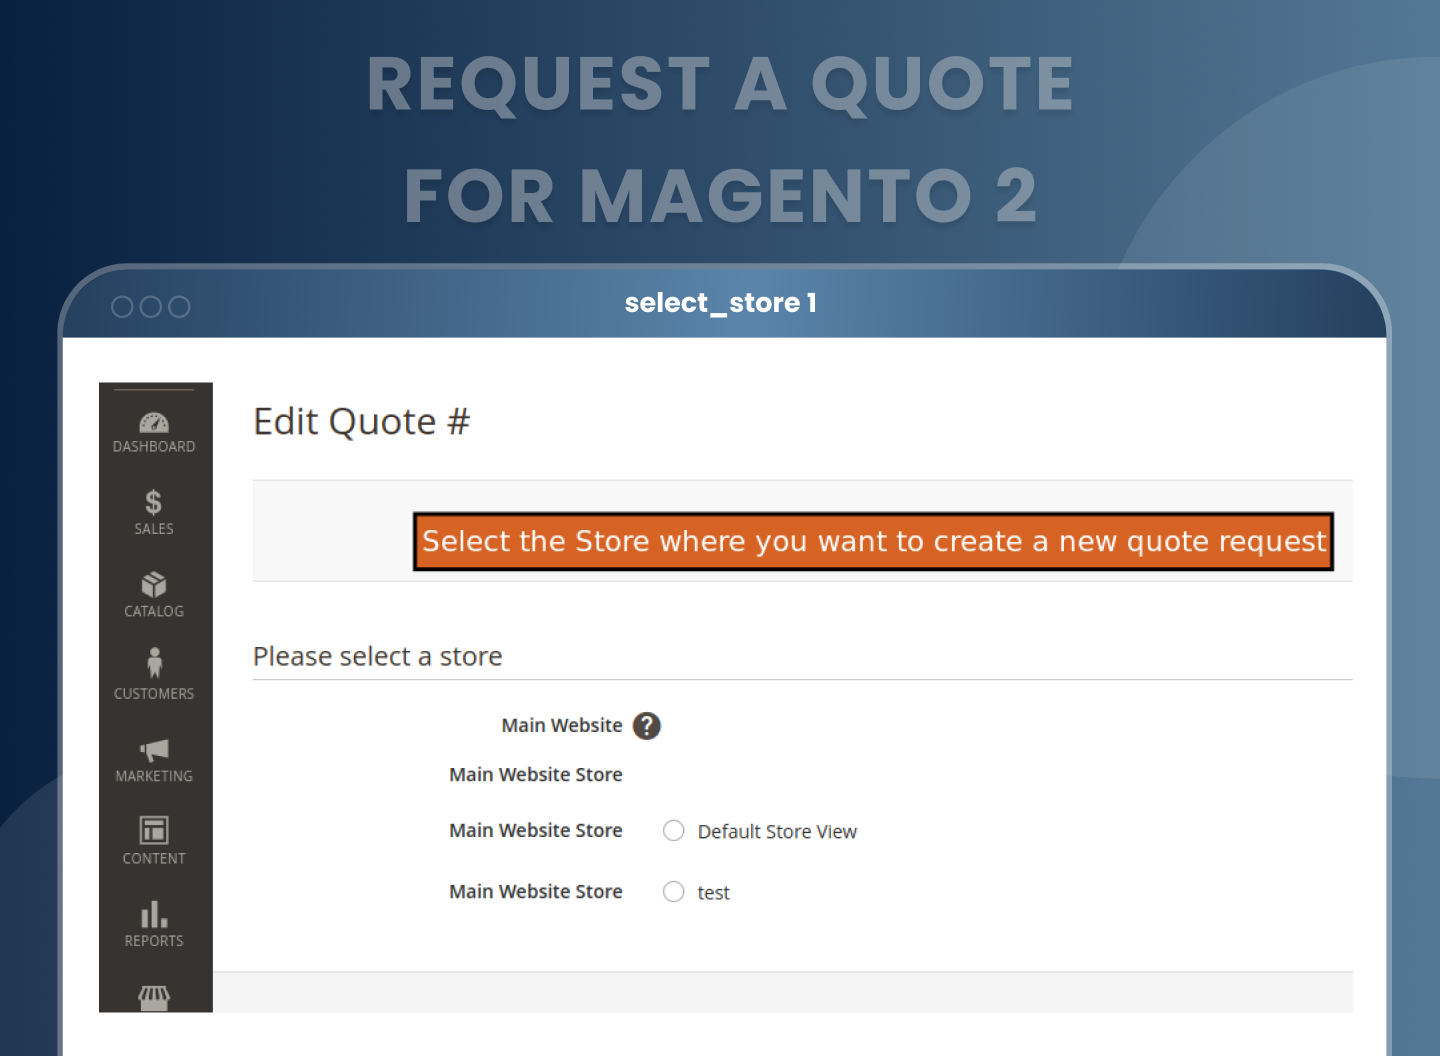Open the Dashboard gauge icon
Image resolution: width=1440 pixels, height=1056 pixels.
(154, 423)
